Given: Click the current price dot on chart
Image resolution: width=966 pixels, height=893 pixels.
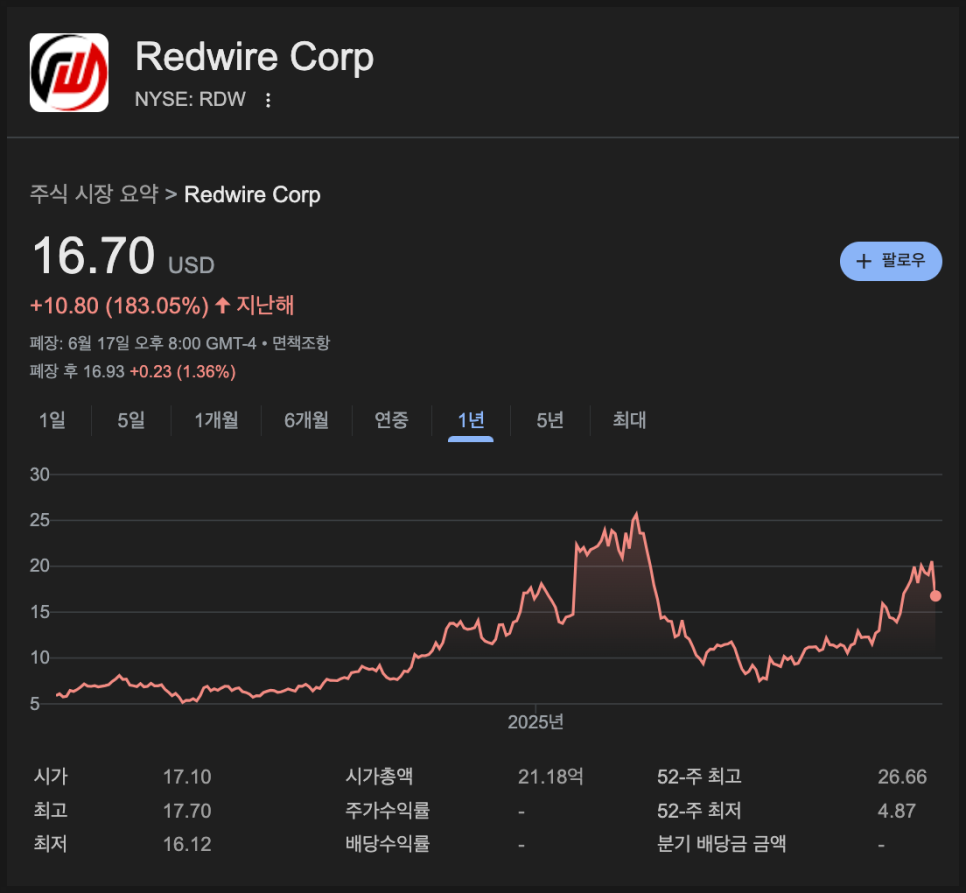Looking at the screenshot, I should tap(935, 596).
